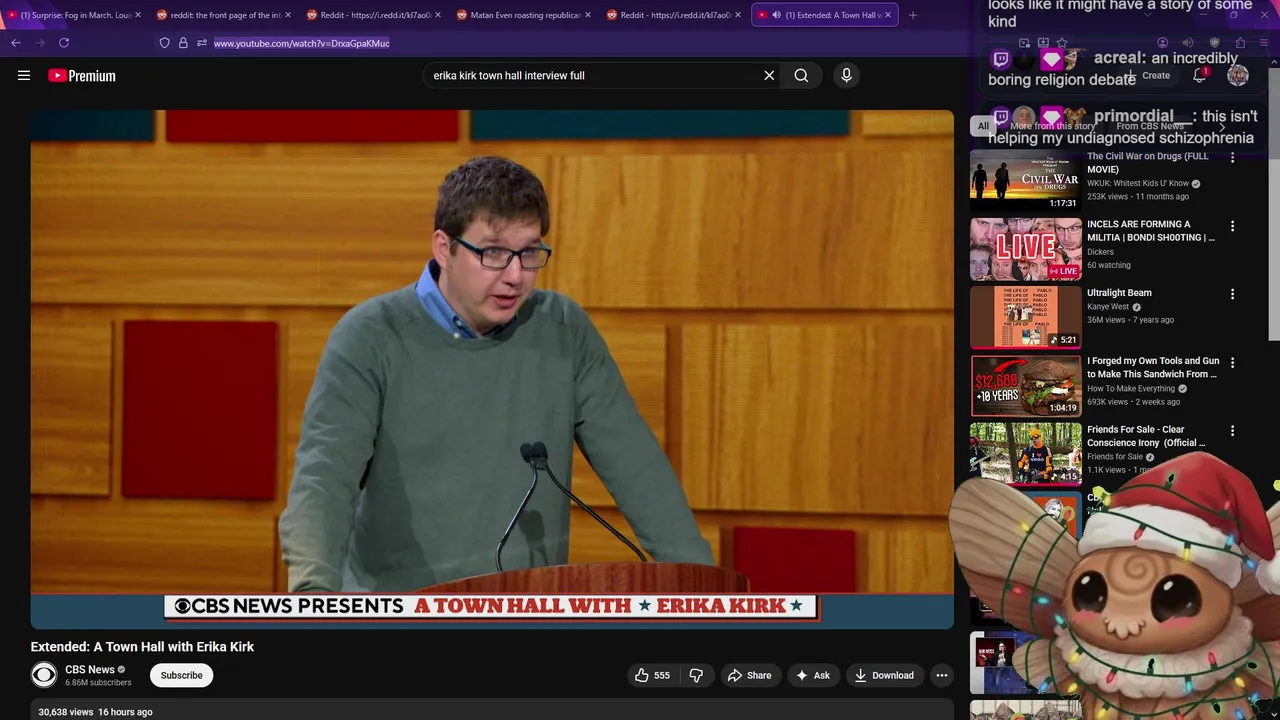Clear the search query with the X
The width and height of the screenshot is (1280, 720).
[769, 75]
